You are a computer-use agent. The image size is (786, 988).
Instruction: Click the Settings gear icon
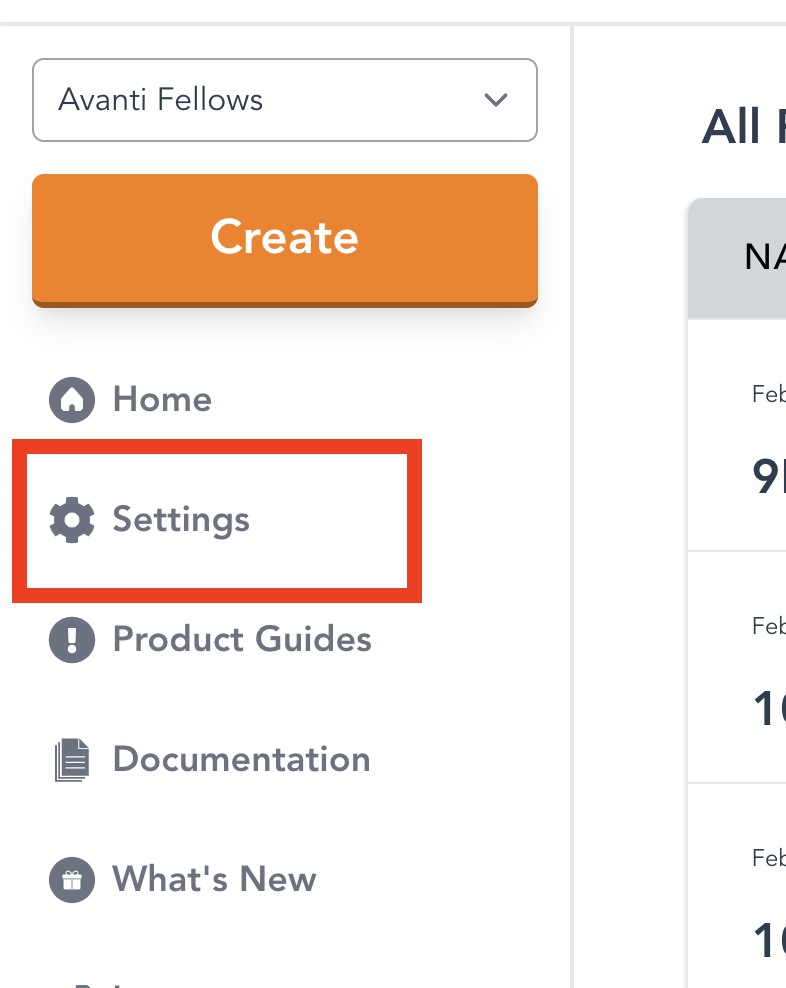tap(72, 520)
